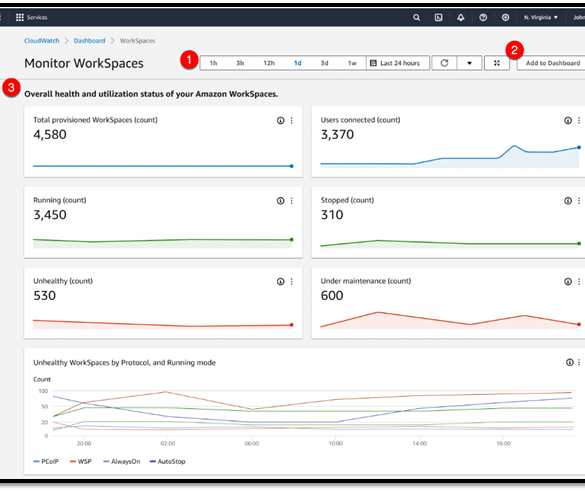The height and width of the screenshot is (492, 585).
Task: Open options menu for Under maintenance widget
Action: (579, 282)
